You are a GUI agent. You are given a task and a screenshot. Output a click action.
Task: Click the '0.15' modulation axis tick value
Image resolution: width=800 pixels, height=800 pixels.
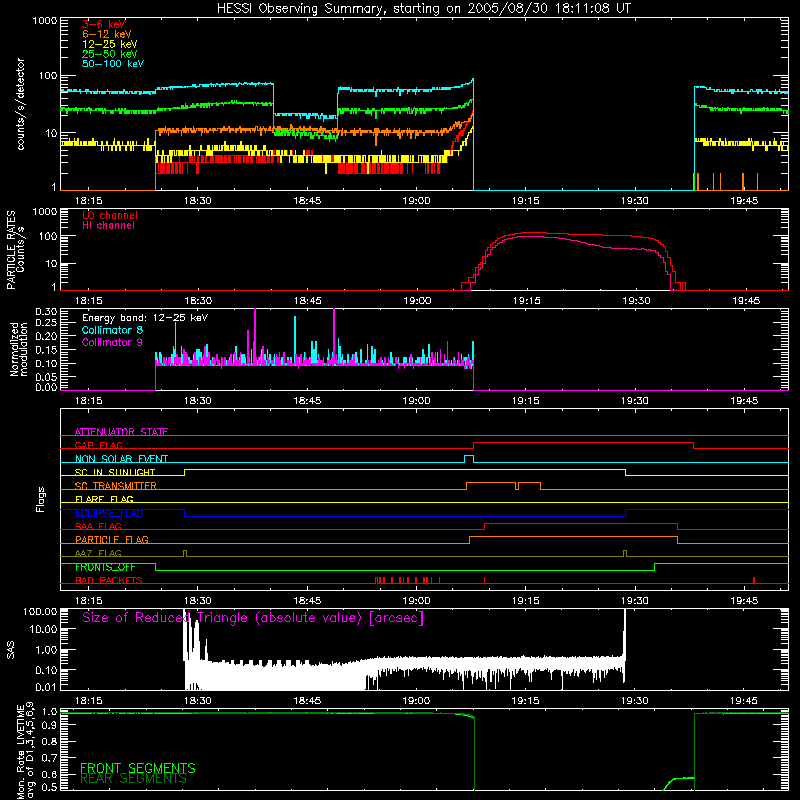click(x=46, y=350)
